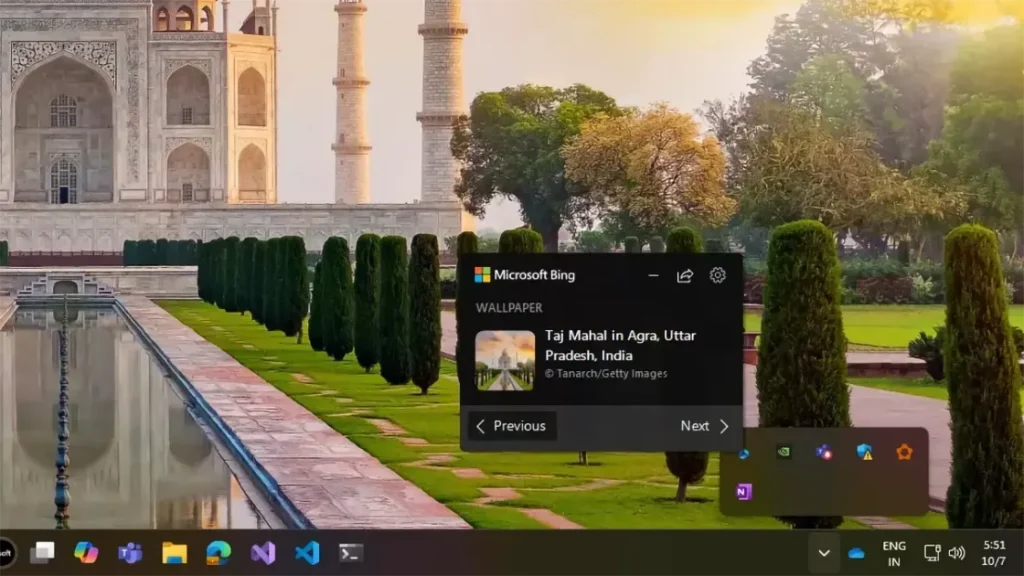The height and width of the screenshot is (576, 1024).
Task: Launch Windows Terminal
Action: pos(350,553)
